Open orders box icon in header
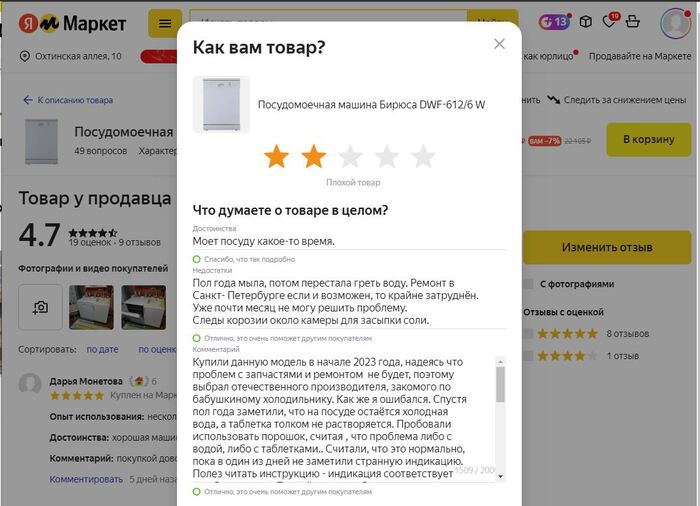The width and height of the screenshot is (700, 506). [x=585, y=21]
